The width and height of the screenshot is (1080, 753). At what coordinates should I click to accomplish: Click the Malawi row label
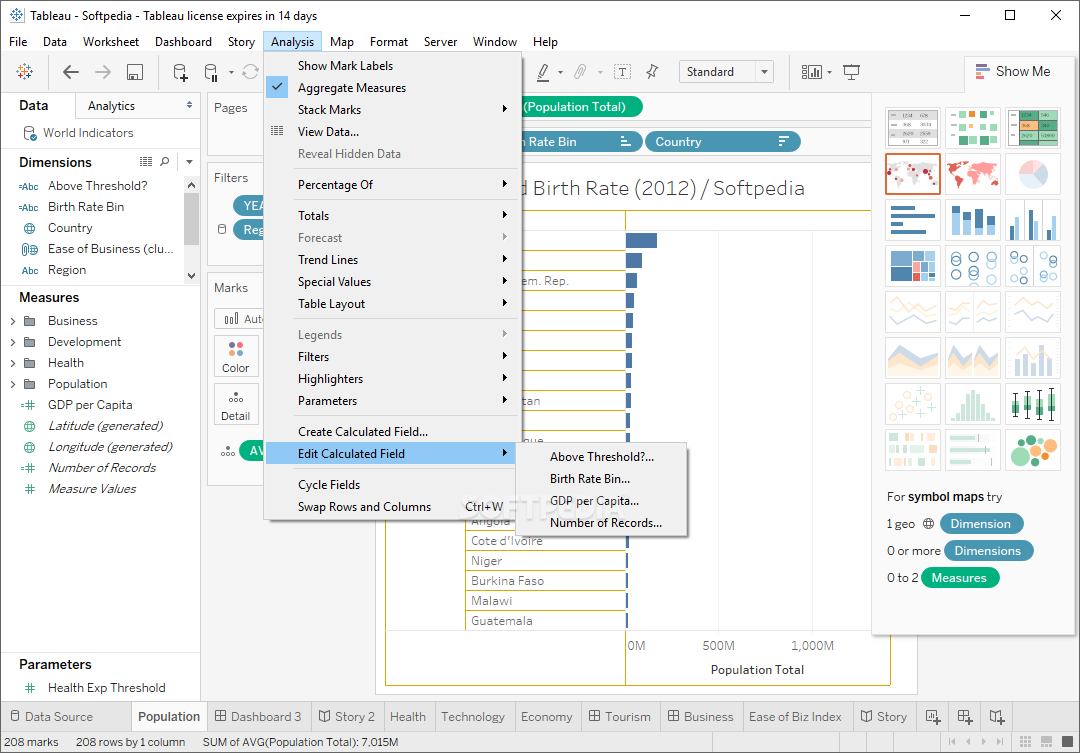point(491,601)
